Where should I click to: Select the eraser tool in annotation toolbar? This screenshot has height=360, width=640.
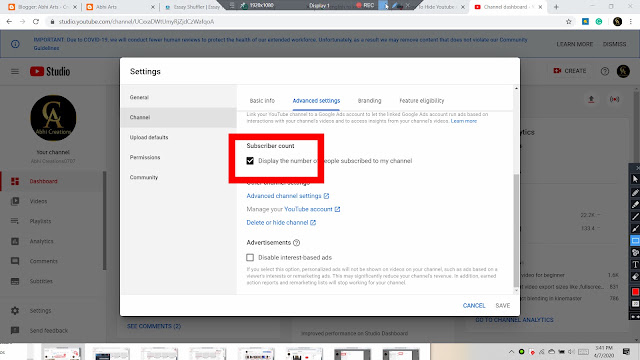point(635,277)
